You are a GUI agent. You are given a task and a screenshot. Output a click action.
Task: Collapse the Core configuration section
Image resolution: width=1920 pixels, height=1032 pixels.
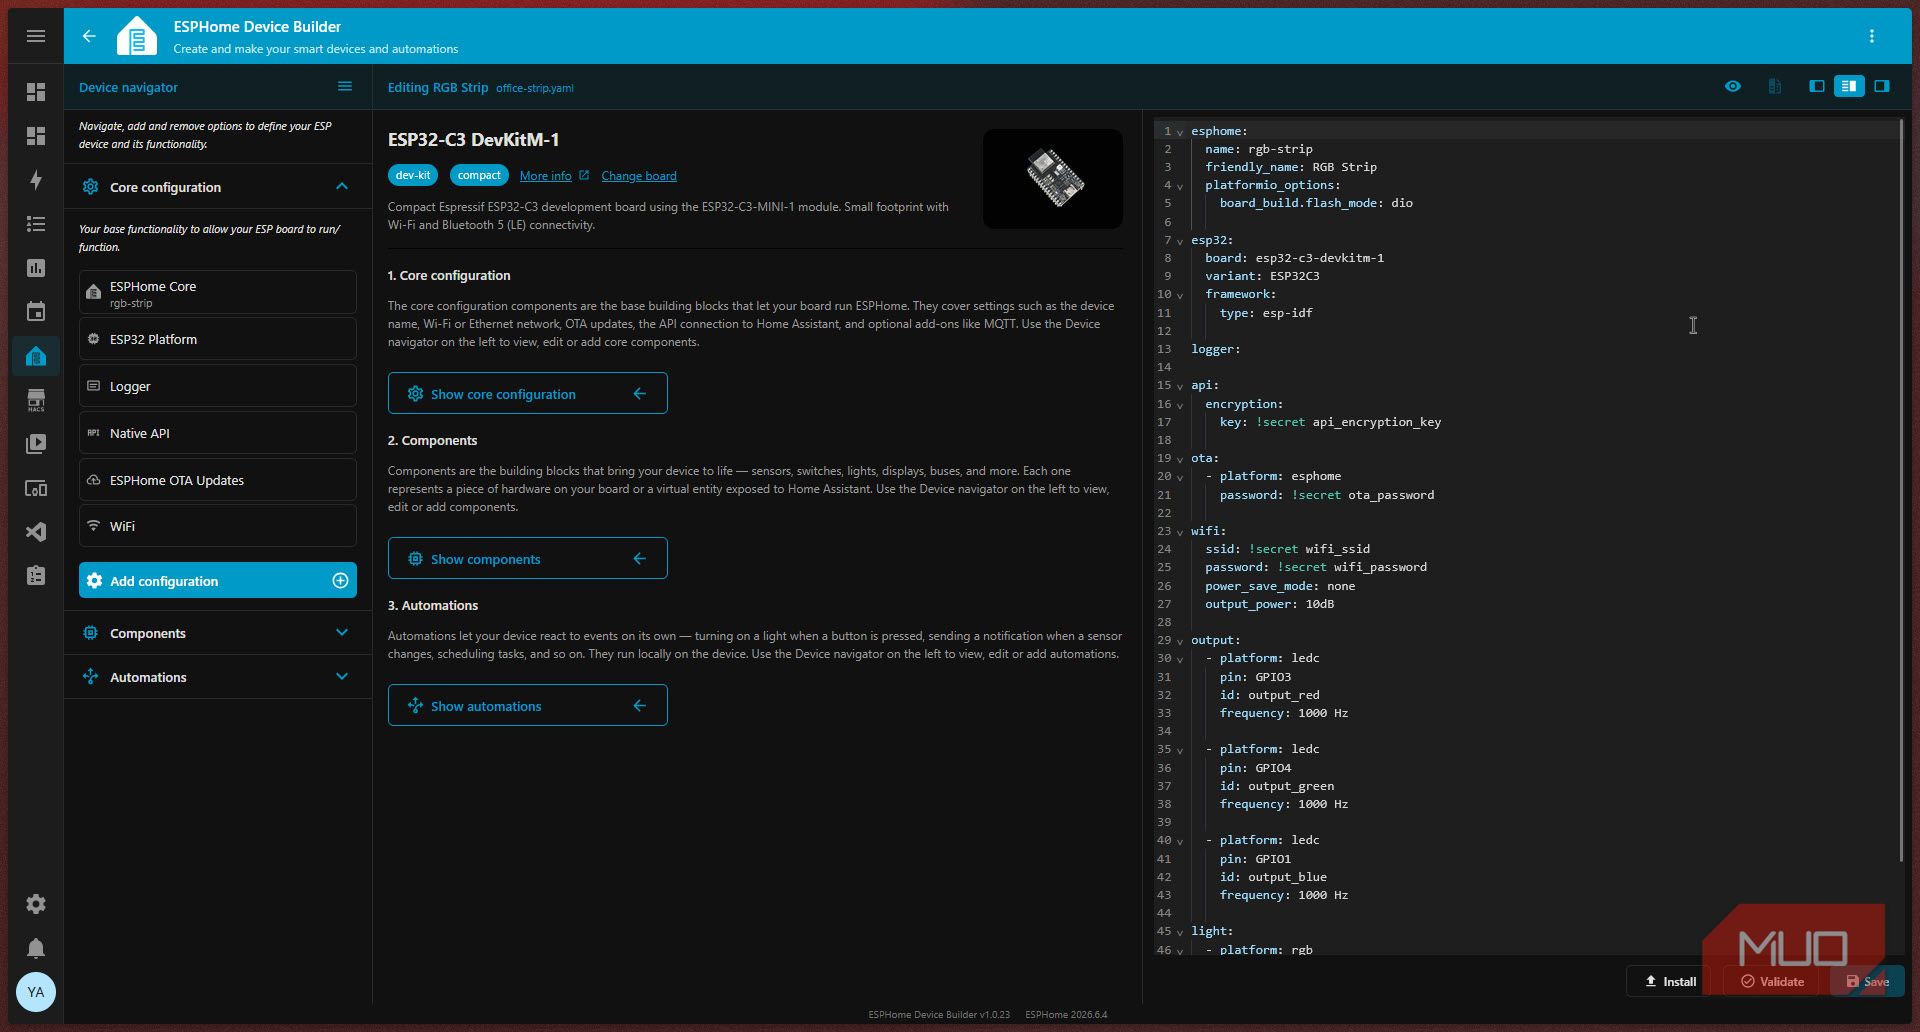click(342, 187)
